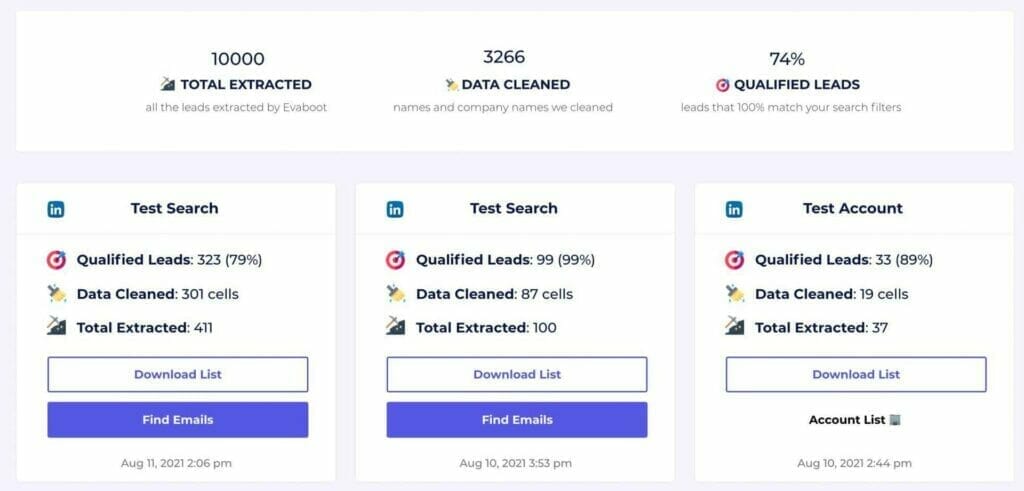Click the Test Account card title
The height and width of the screenshot is (491, 1024).
852,209
